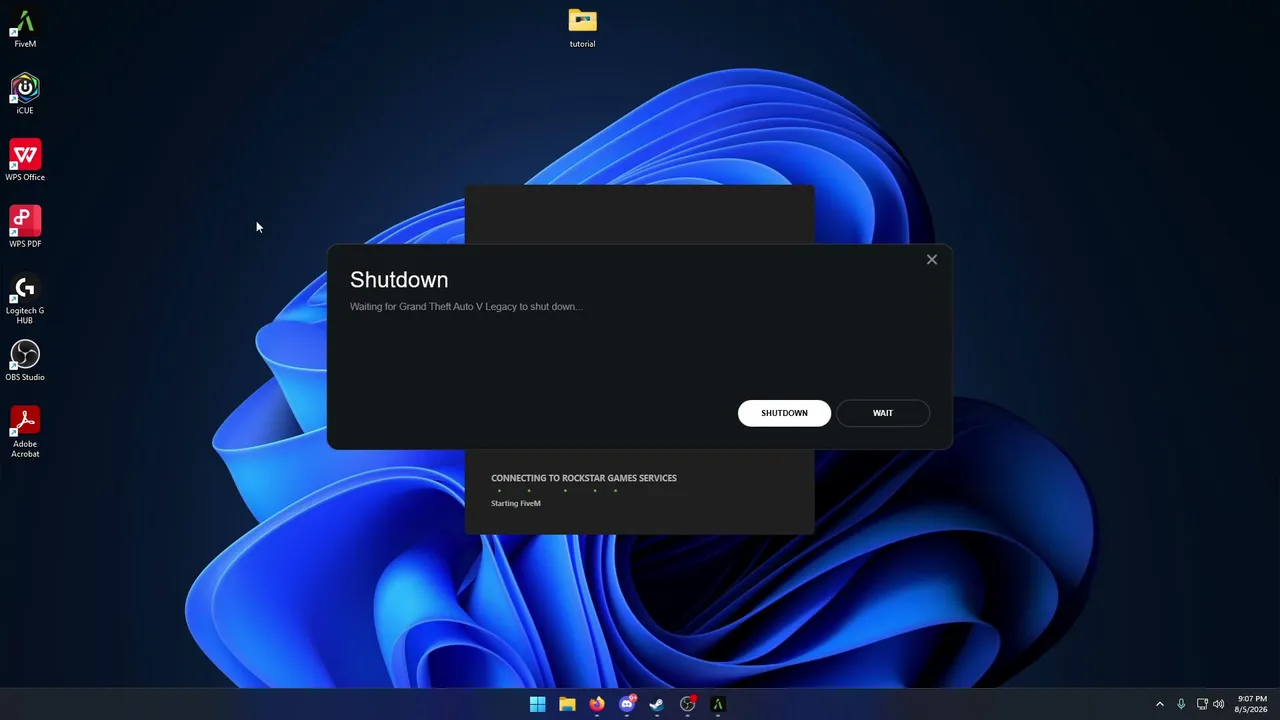Screen dimensions: 1280x720
Task: Open the FiveM desktop shortcut
Action: pos(25,29)
